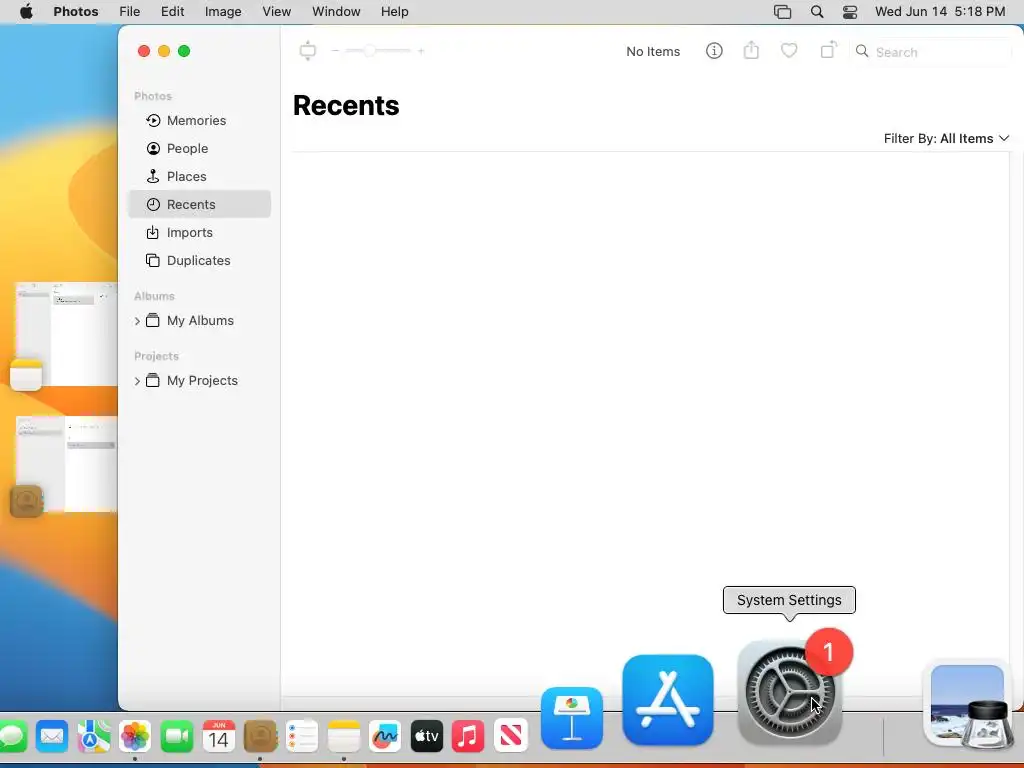Switch to the Notes Stage Manager thumbnail

click(65, 335)
